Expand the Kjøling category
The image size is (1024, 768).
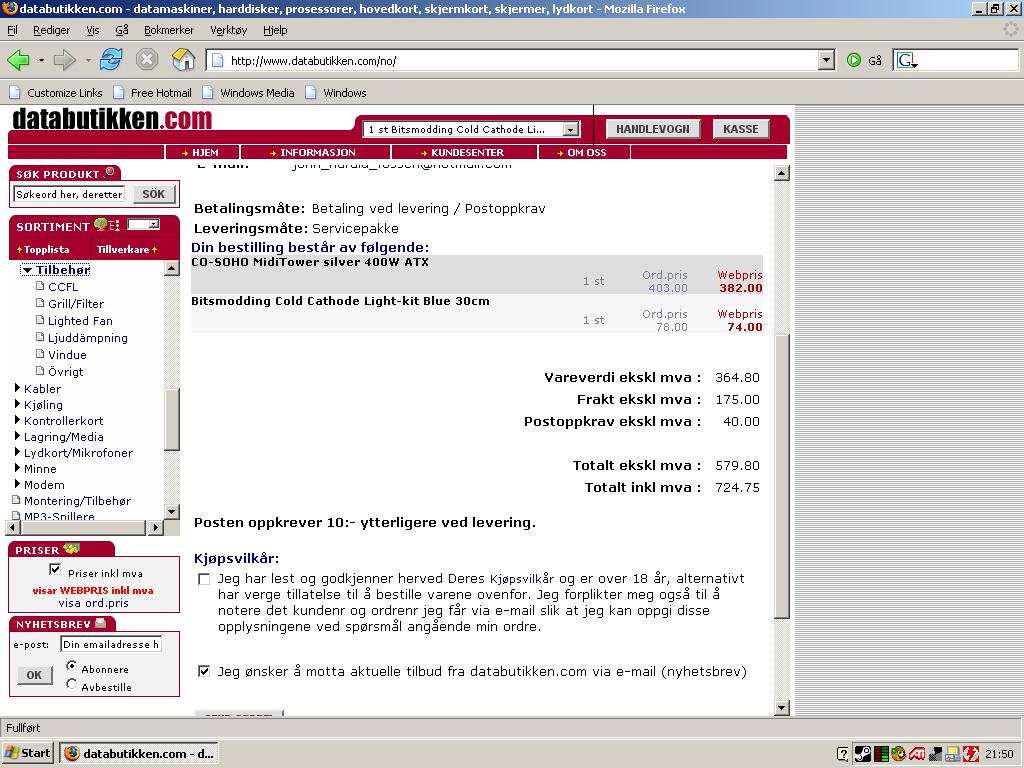tap(18, 404)
